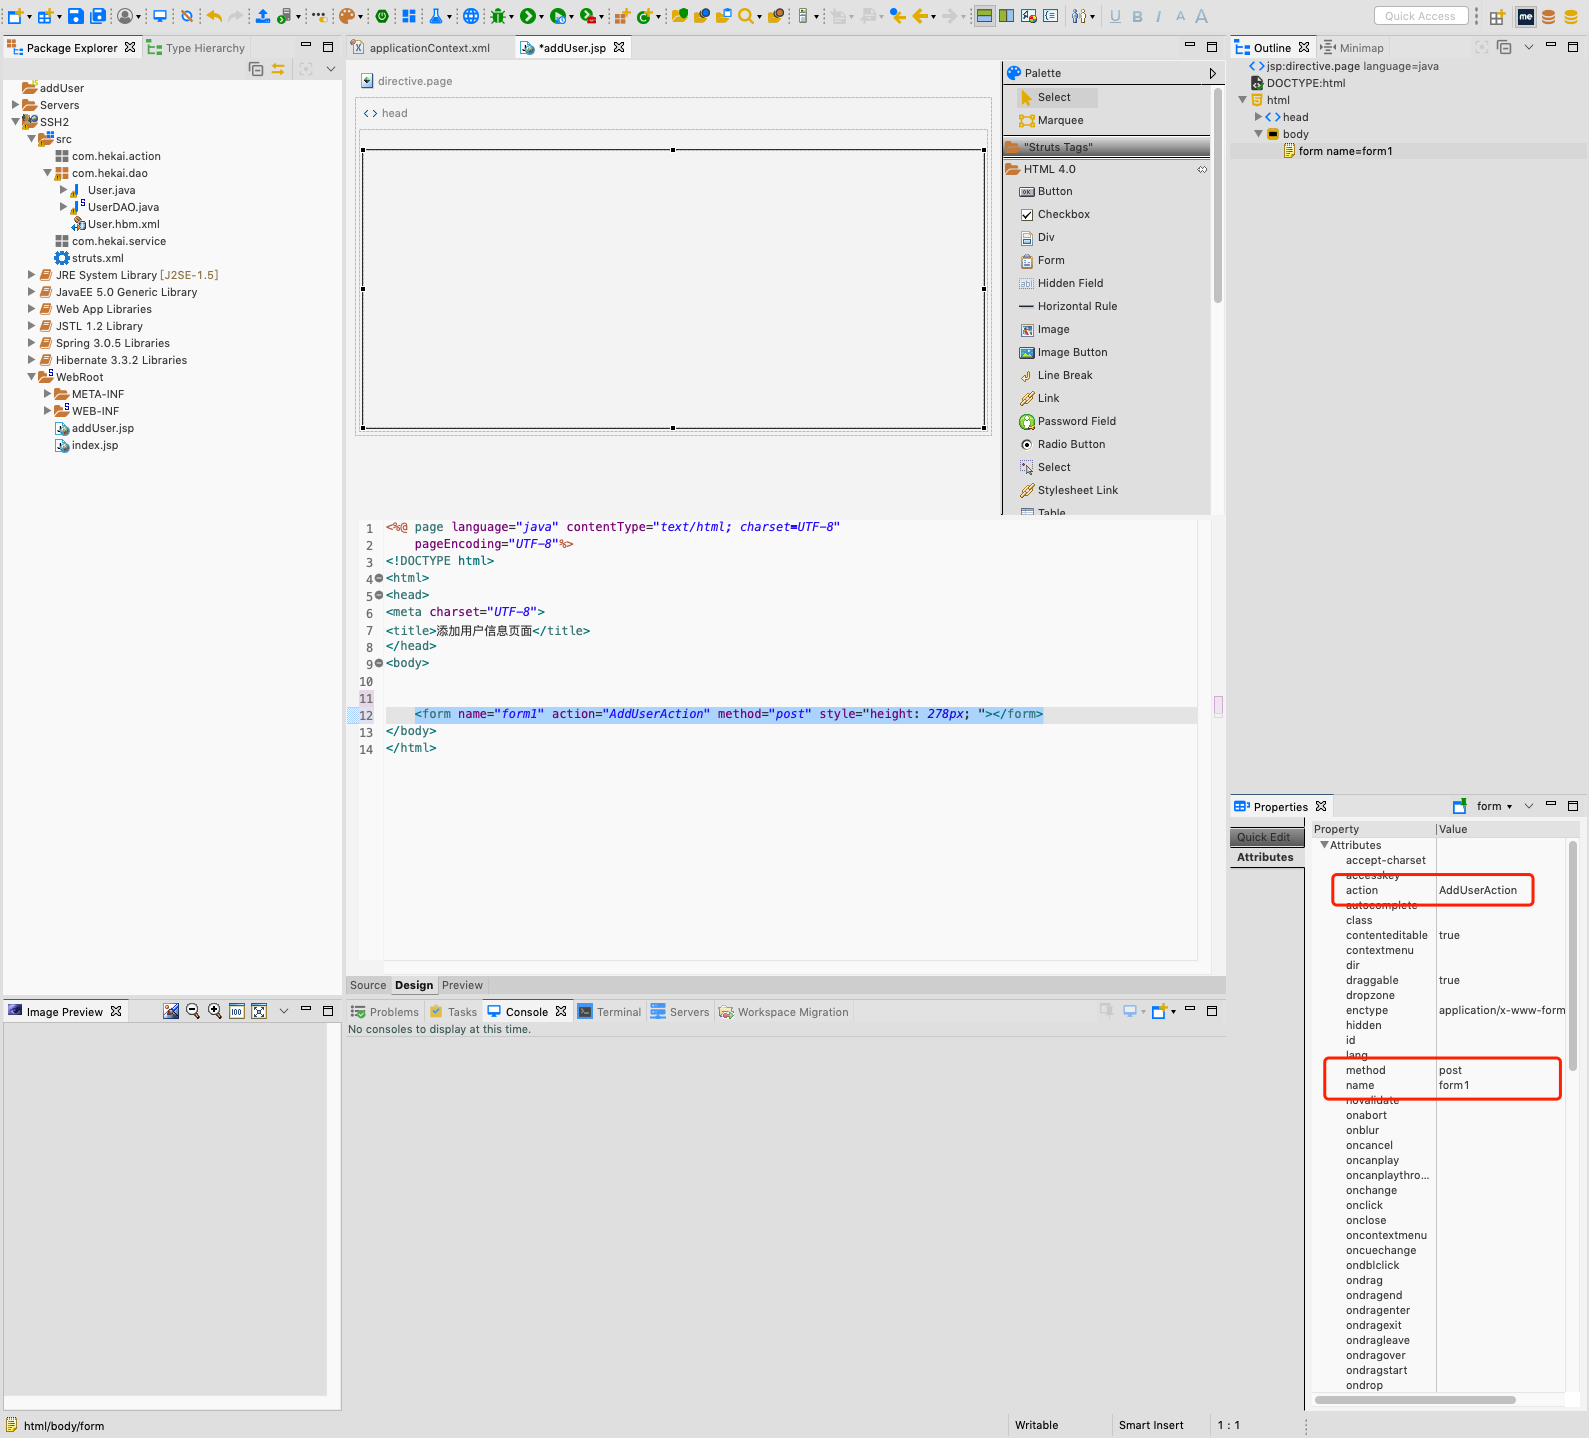Screen dimensions: 1589x1438
Task: Click Zoom In in Image Preview
Action: pyautogui.click(x=215, y=1011)
